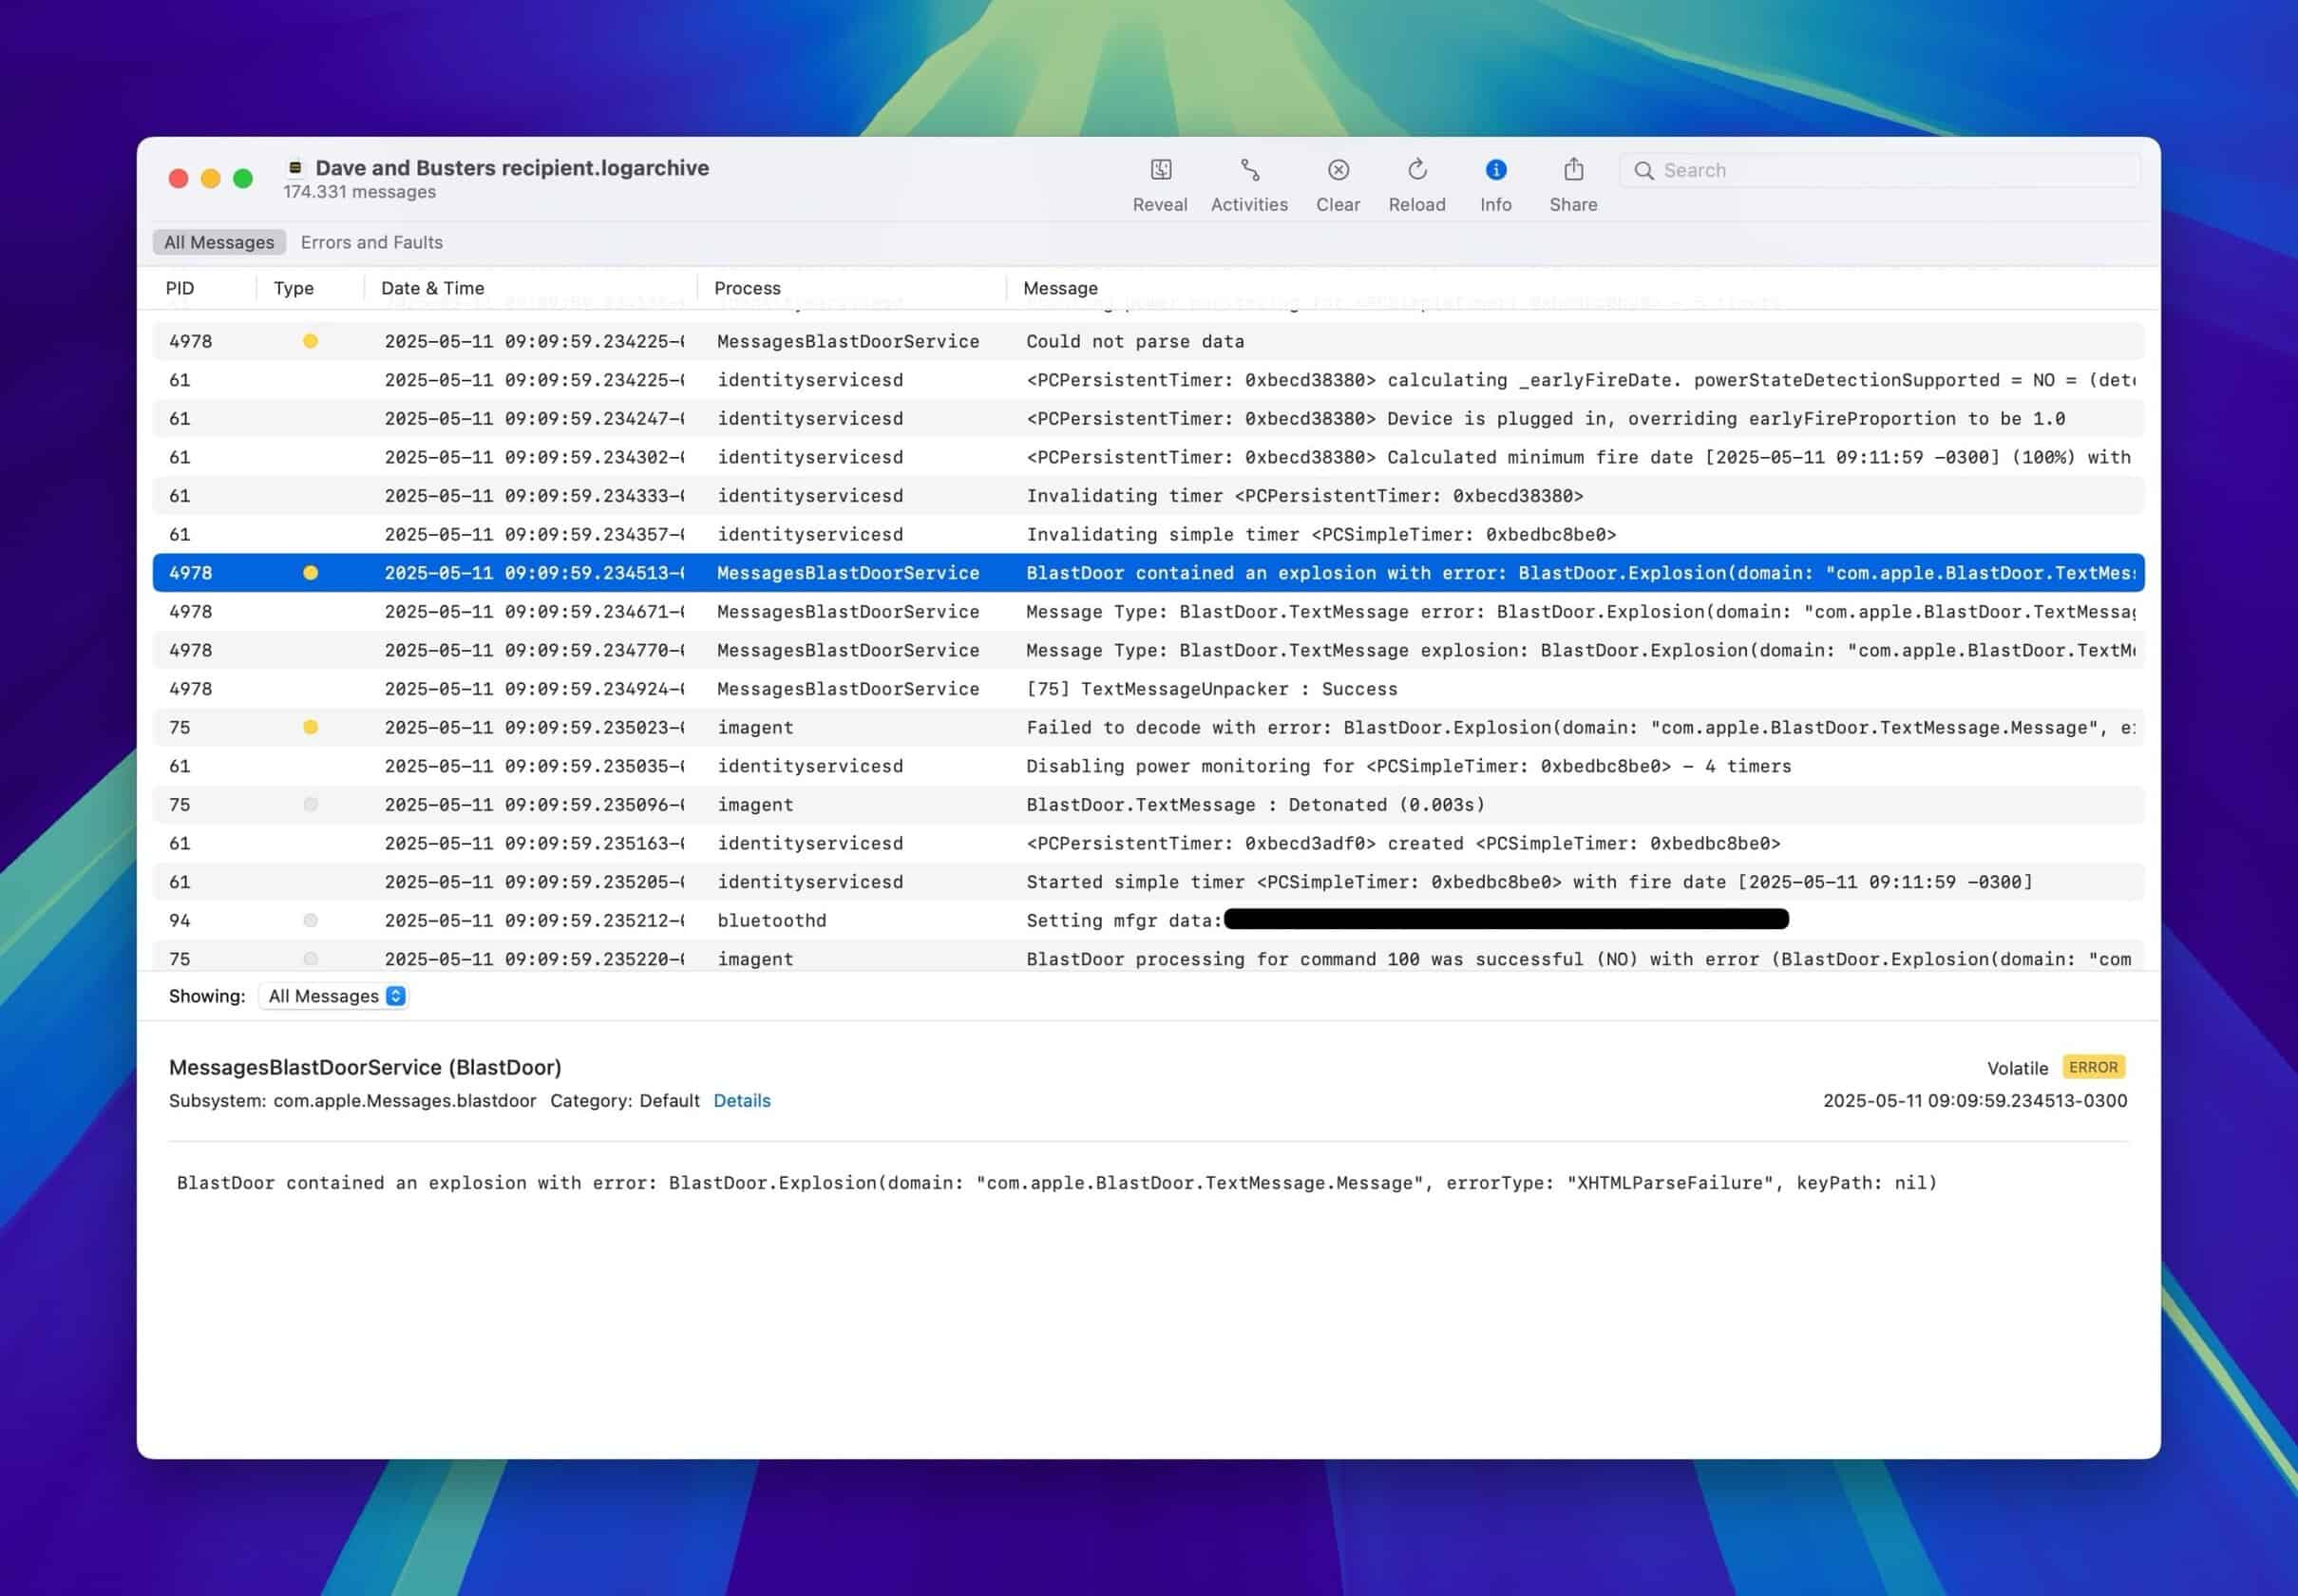Click the logarchive document icon in title
Screen dimensions: 2298x1596
(x=295, y=168)
